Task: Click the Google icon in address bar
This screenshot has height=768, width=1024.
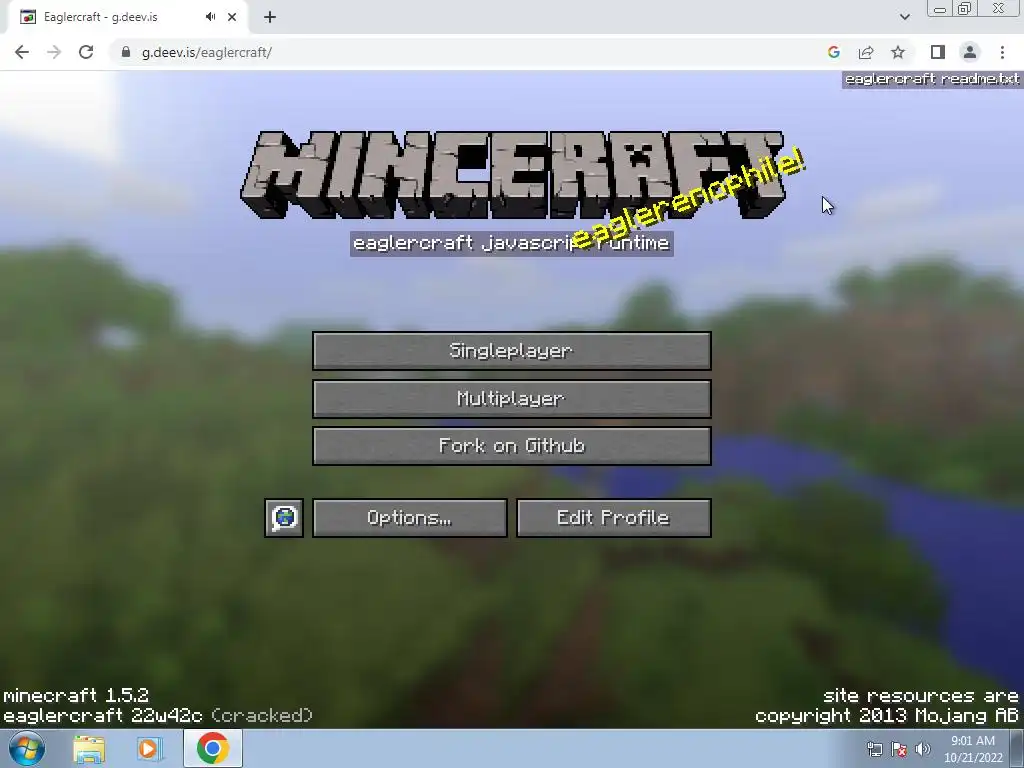Action: (x=833, y=52)
